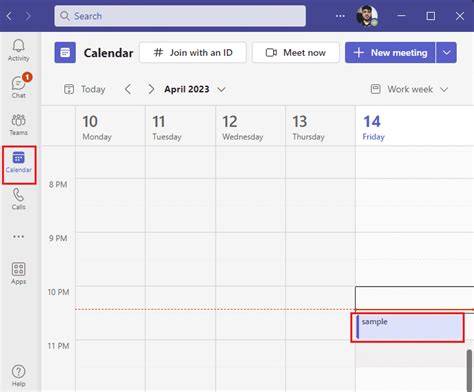The height and width of the screenshot is (392, 474).
Task: Open the Settings and more ellipsis in the title bar
Action: 340,16
